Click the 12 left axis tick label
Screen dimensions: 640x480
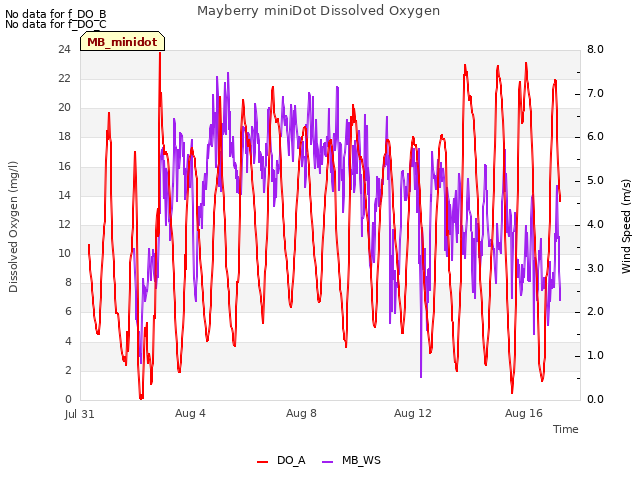point(64,224)
